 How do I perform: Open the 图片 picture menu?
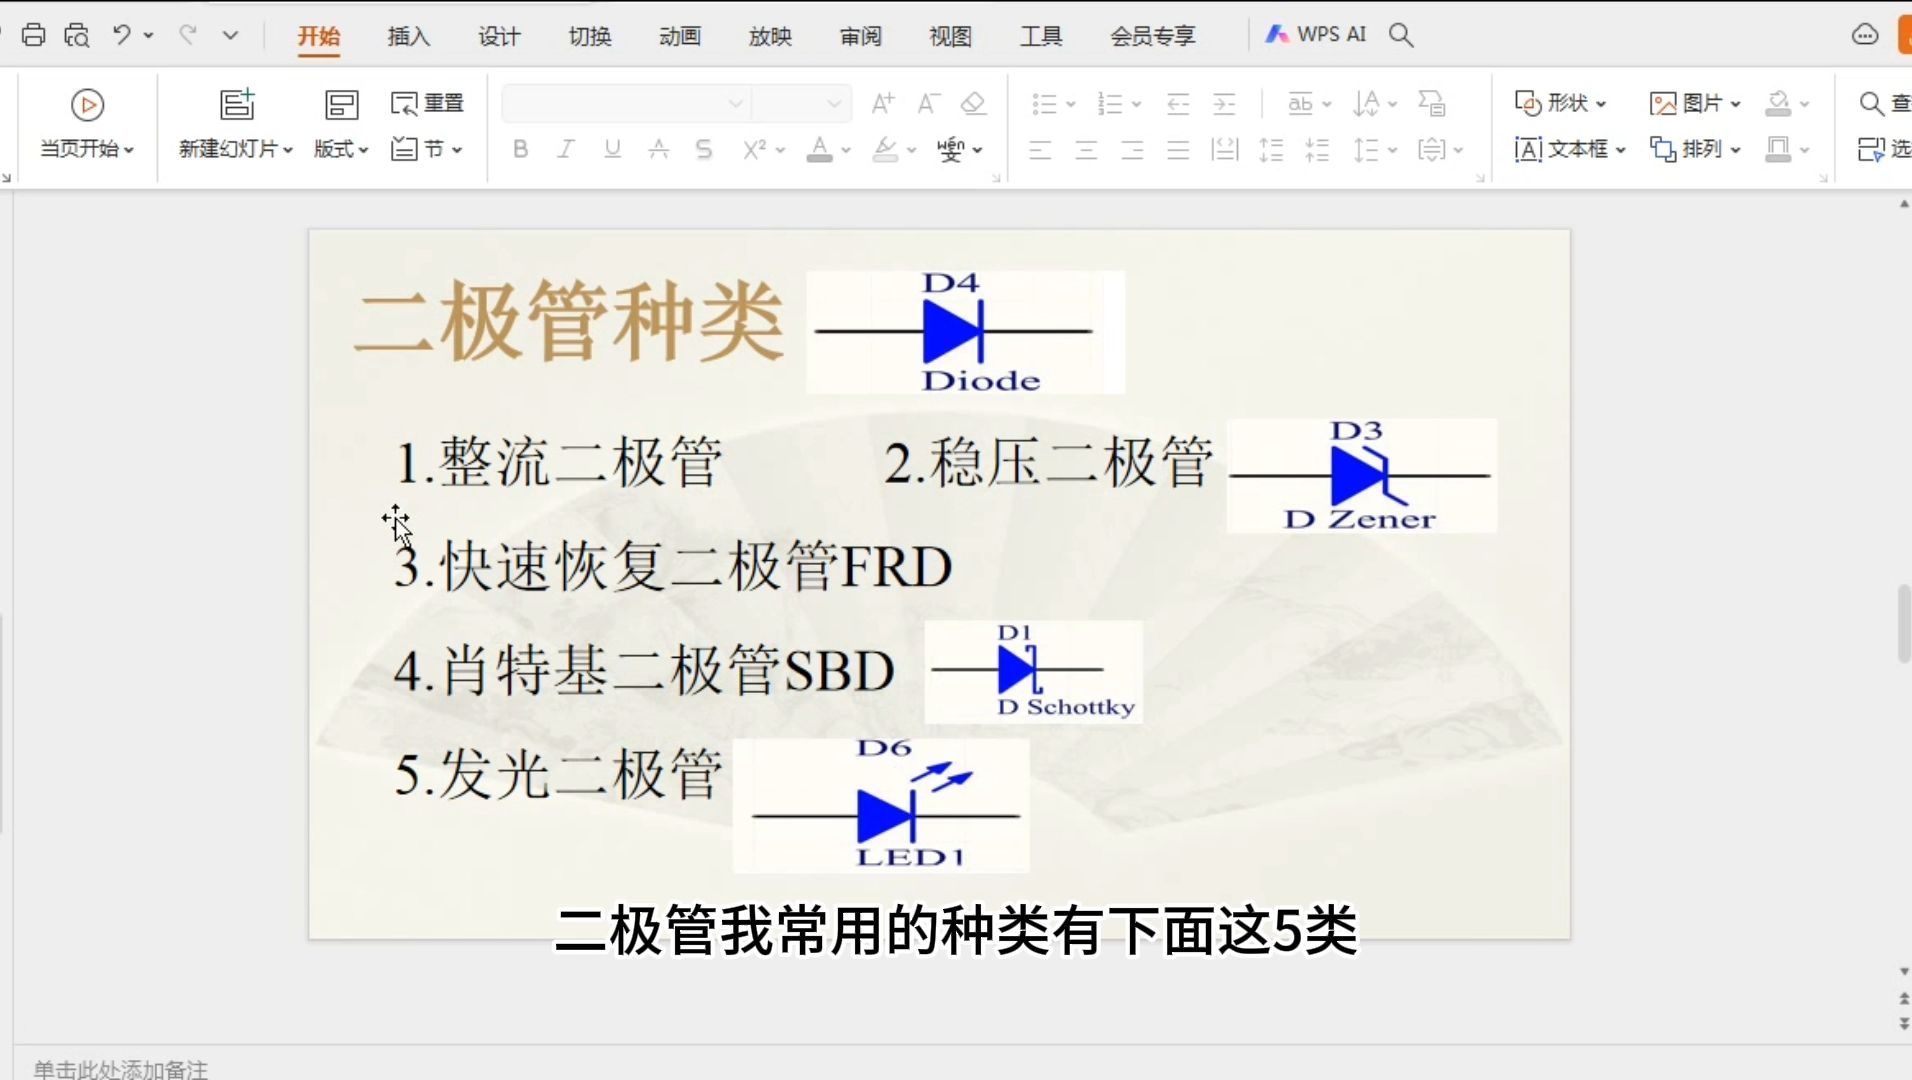coord(1695,103)
